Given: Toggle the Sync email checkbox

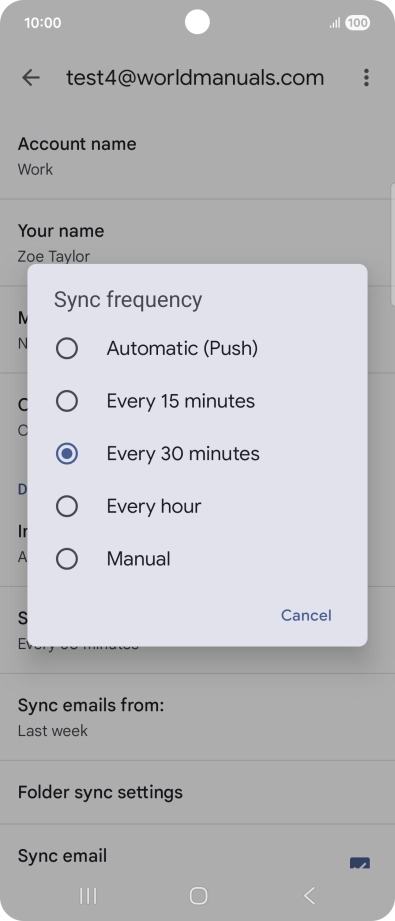Looking at the screenshot, I should point(360,862).
